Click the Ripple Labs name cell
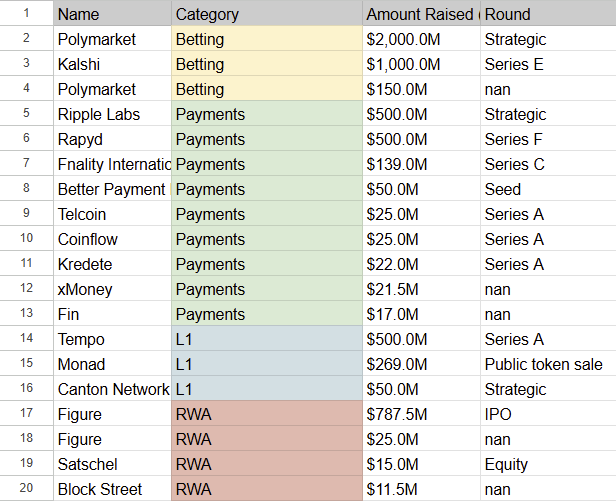This screenshot has width=616, height=501. pyautogui.click(x=112, y=114)
